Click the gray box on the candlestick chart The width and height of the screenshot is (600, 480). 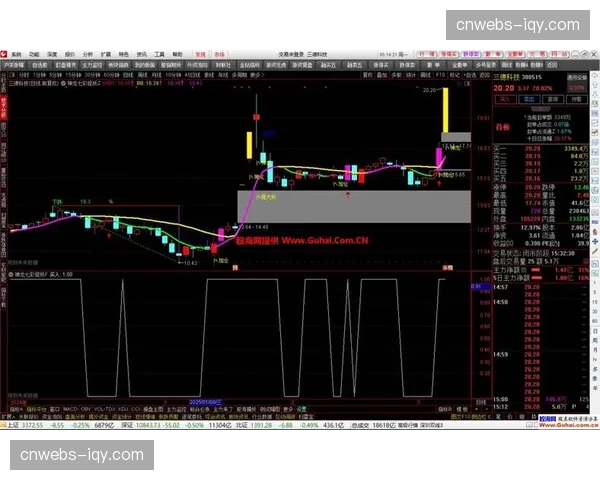(x=353, y=205)
